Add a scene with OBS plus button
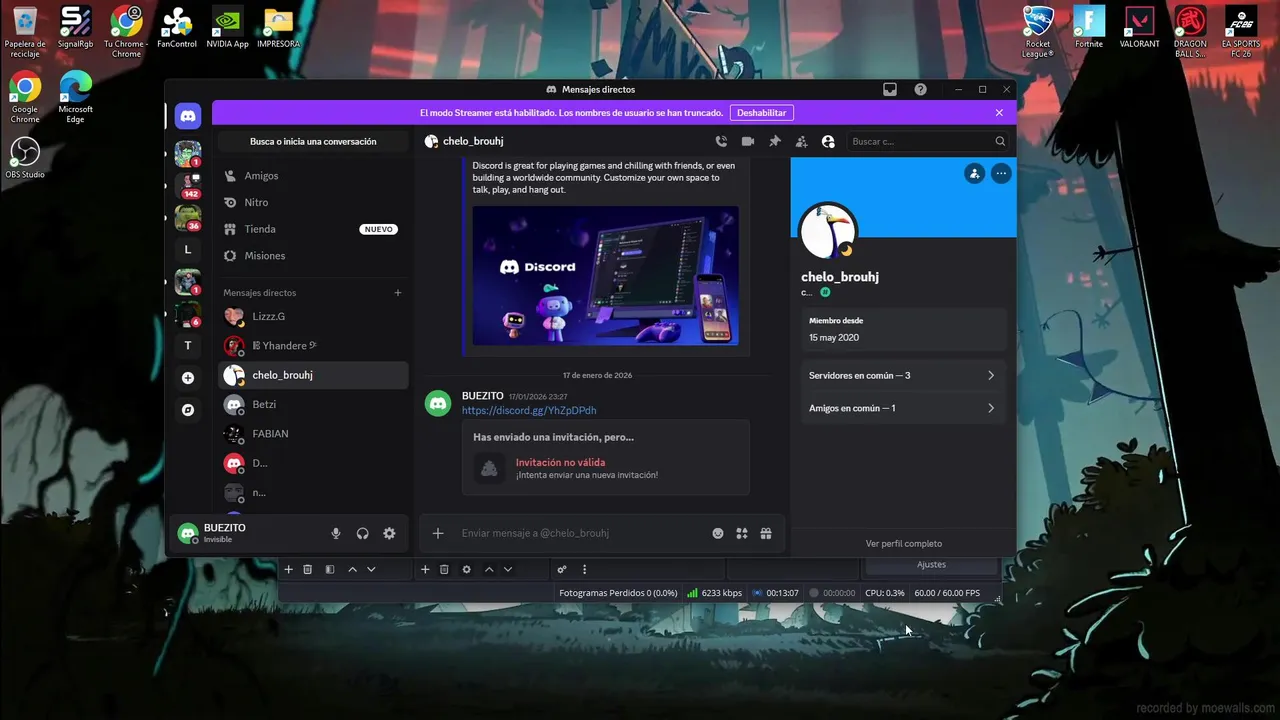This screenshot has width=1280, height=720. point(288,570)
